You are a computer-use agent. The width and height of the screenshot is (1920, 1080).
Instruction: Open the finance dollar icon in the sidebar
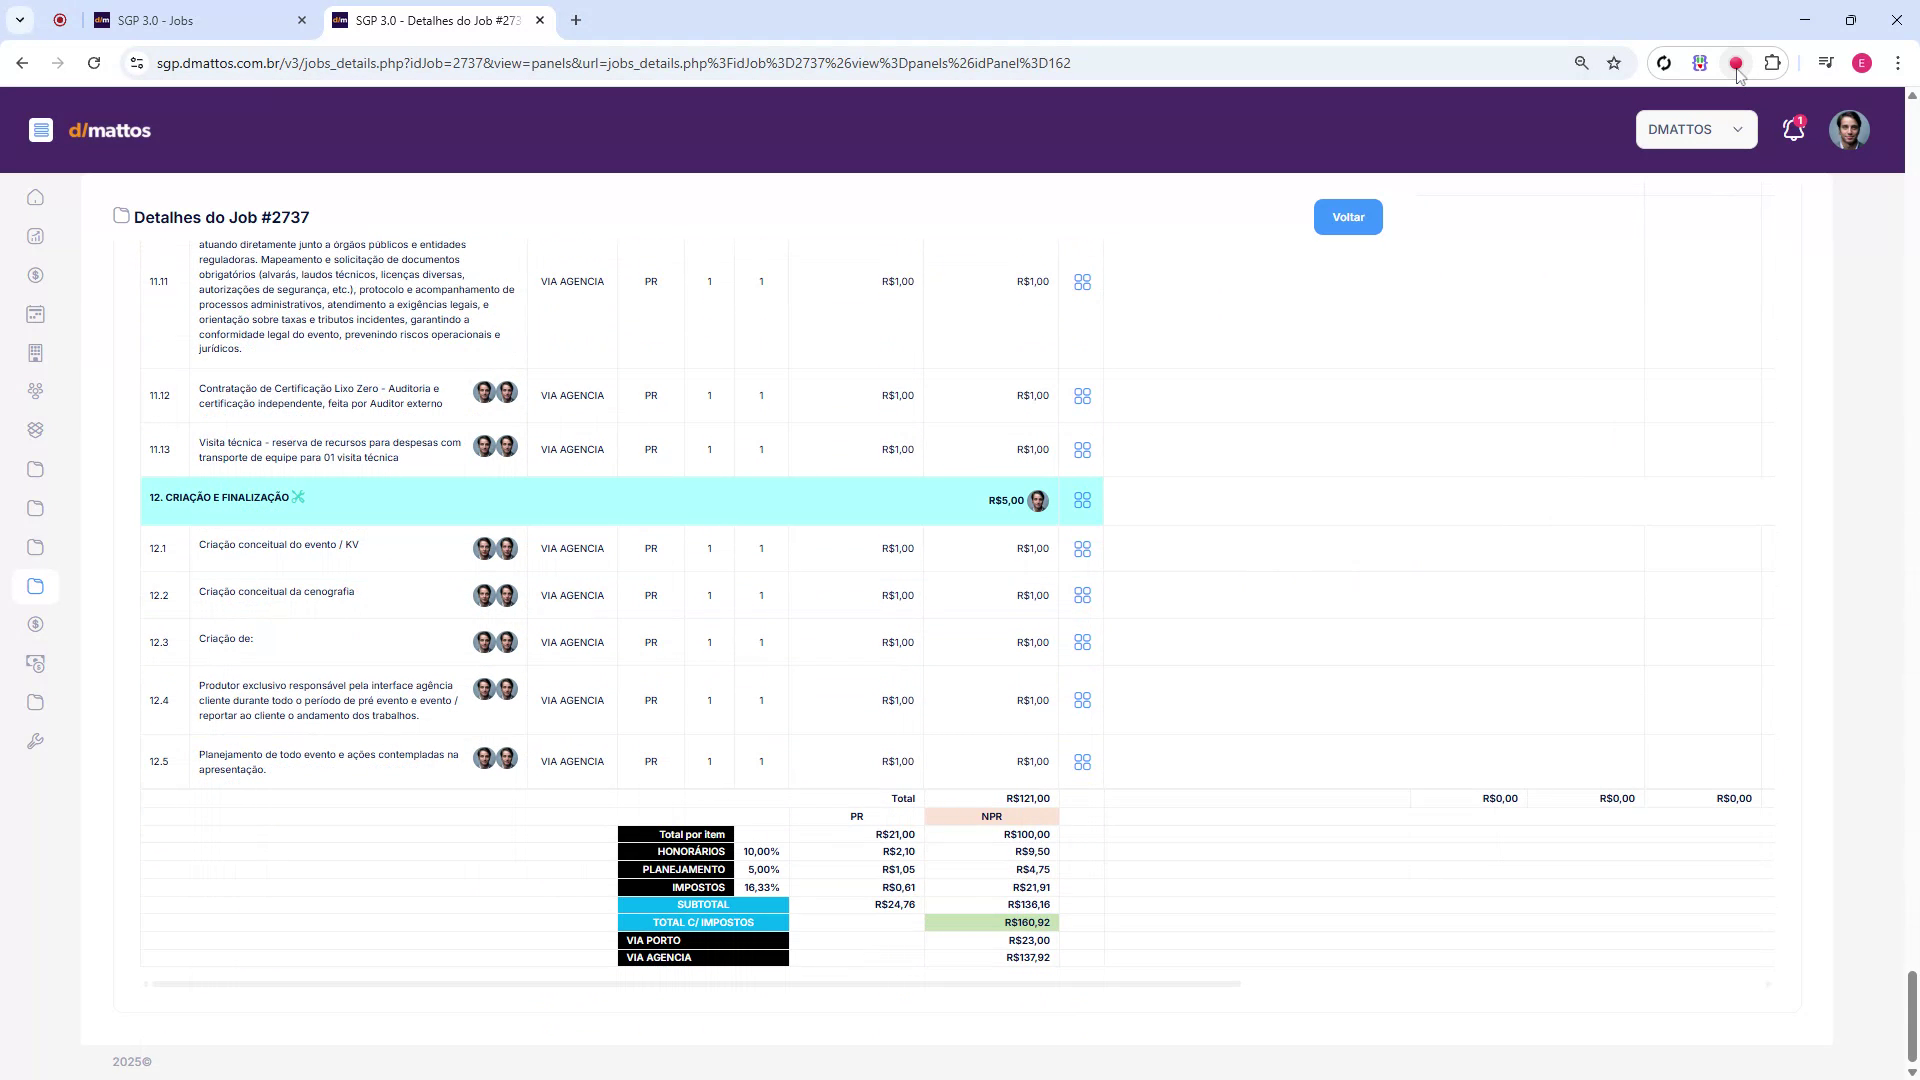[x=36, y=275]
